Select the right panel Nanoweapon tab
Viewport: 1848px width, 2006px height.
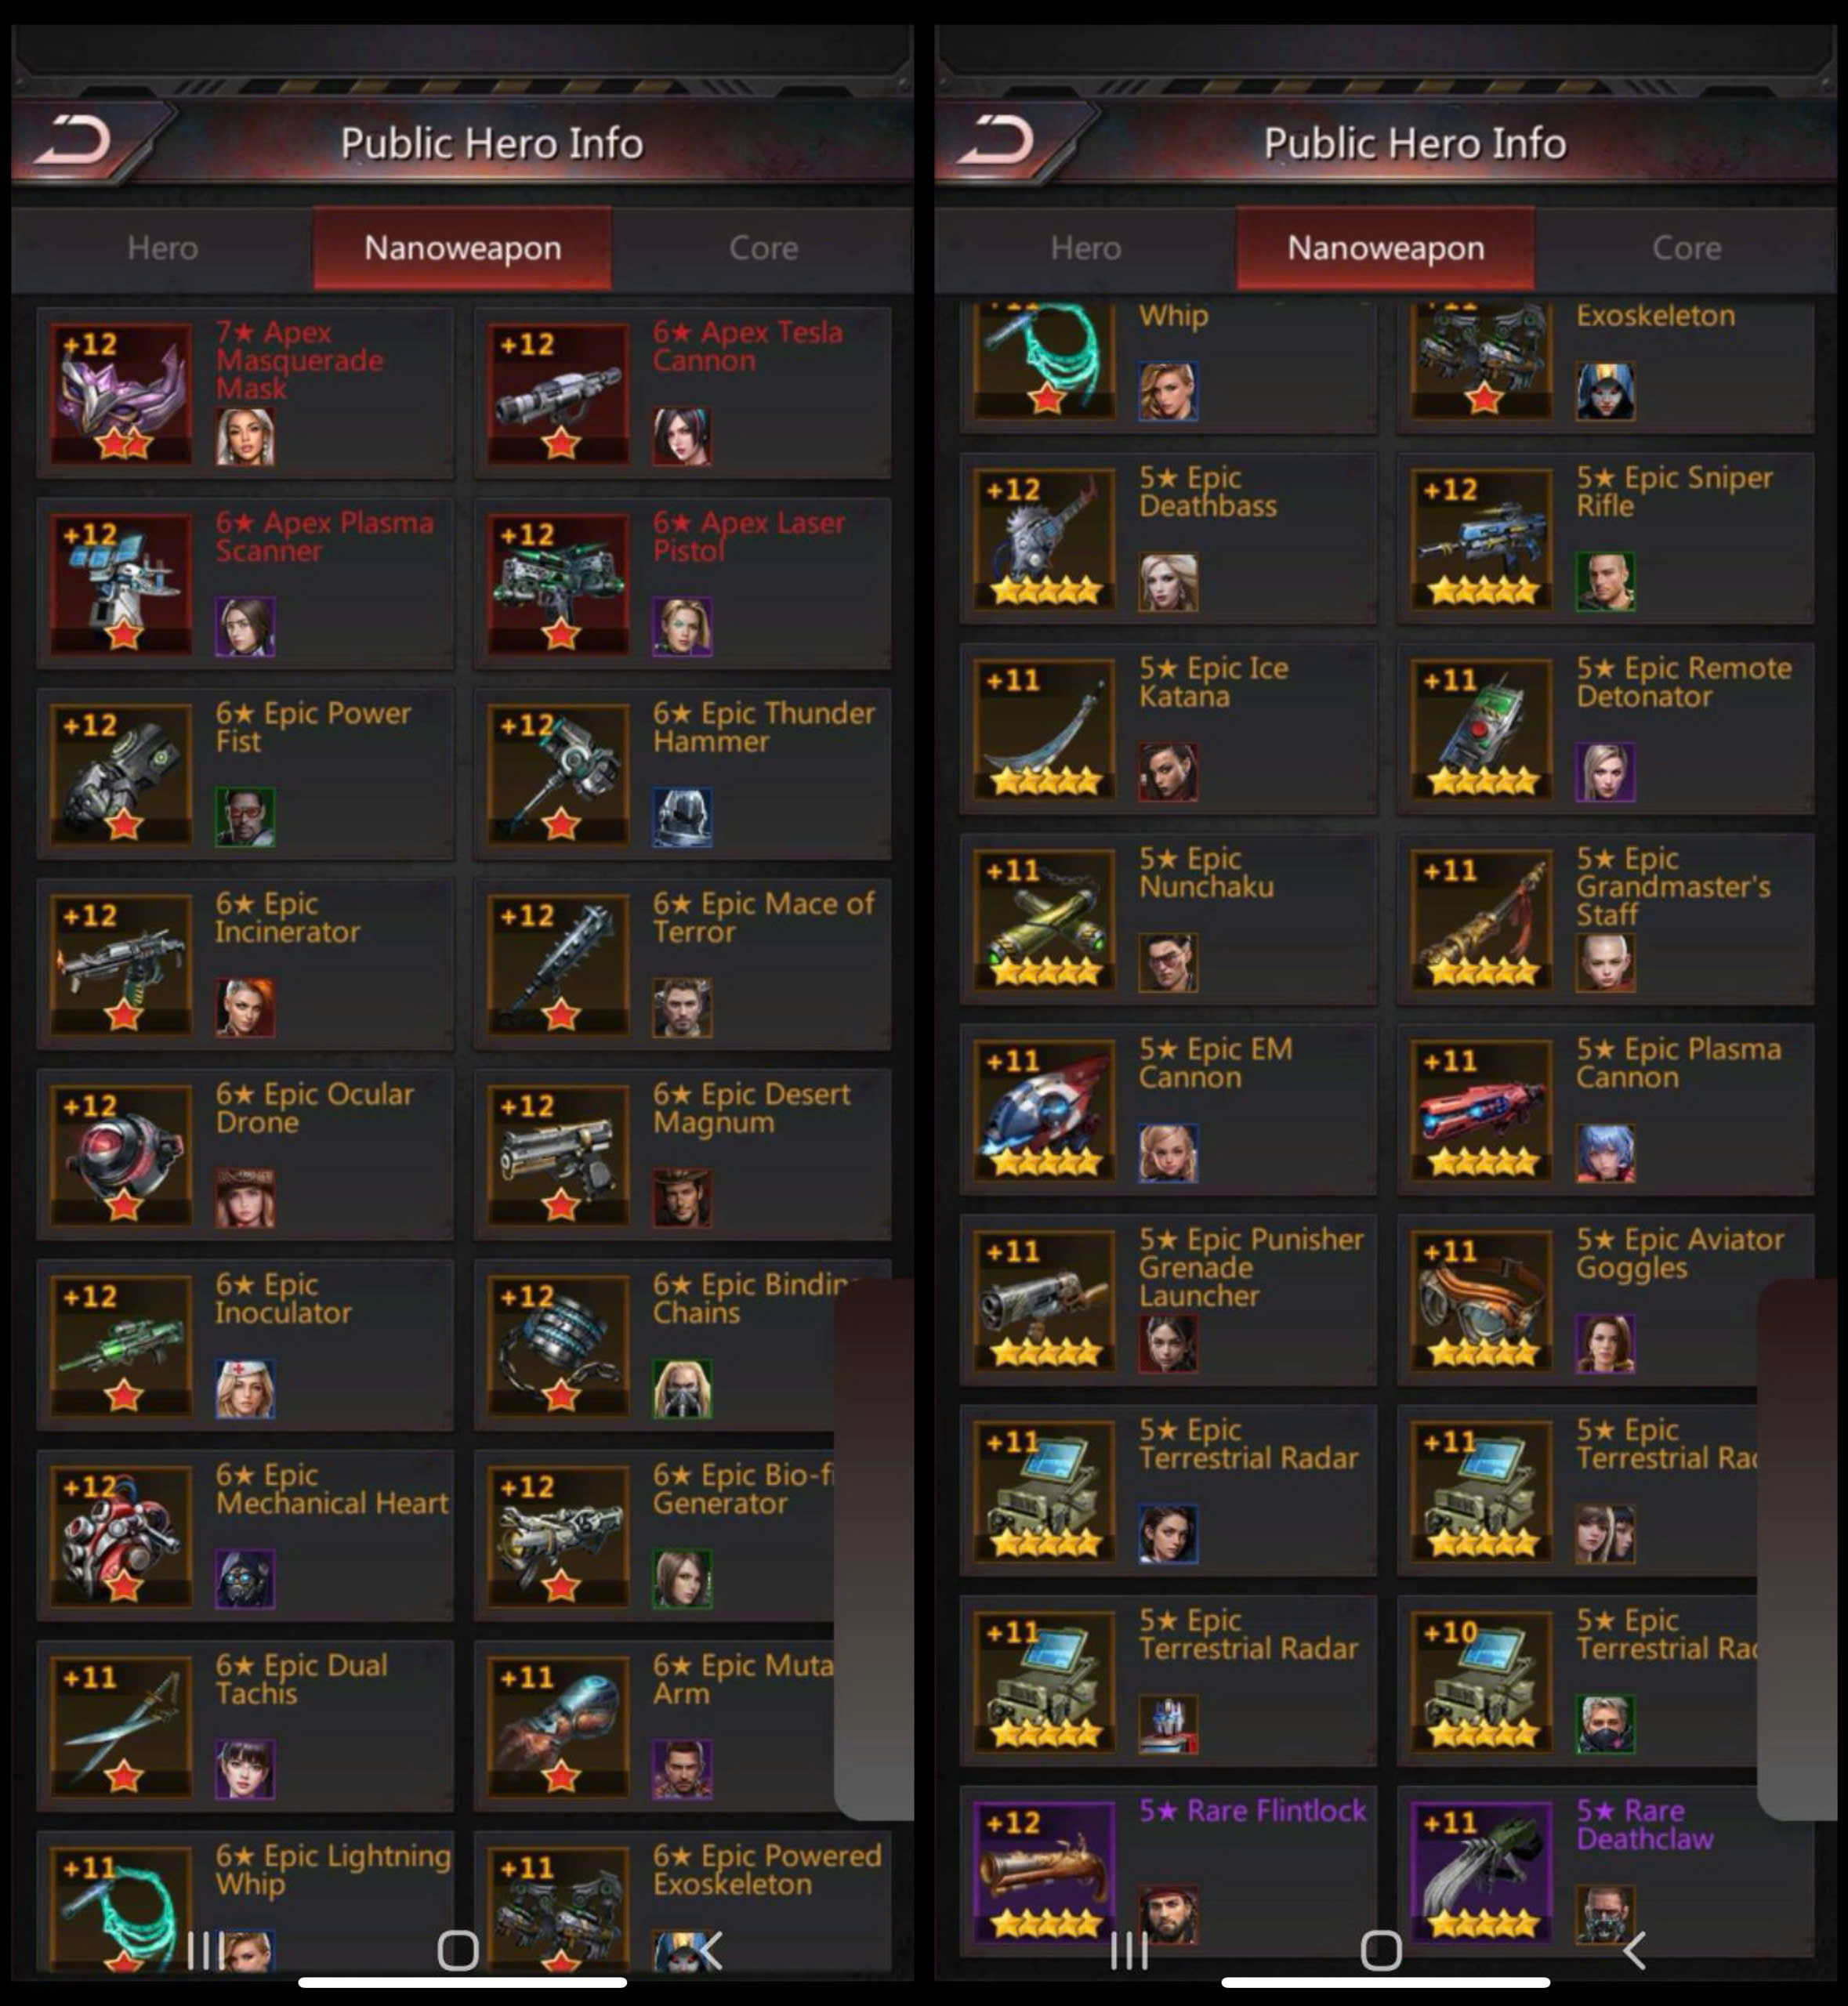(1385, 248)
